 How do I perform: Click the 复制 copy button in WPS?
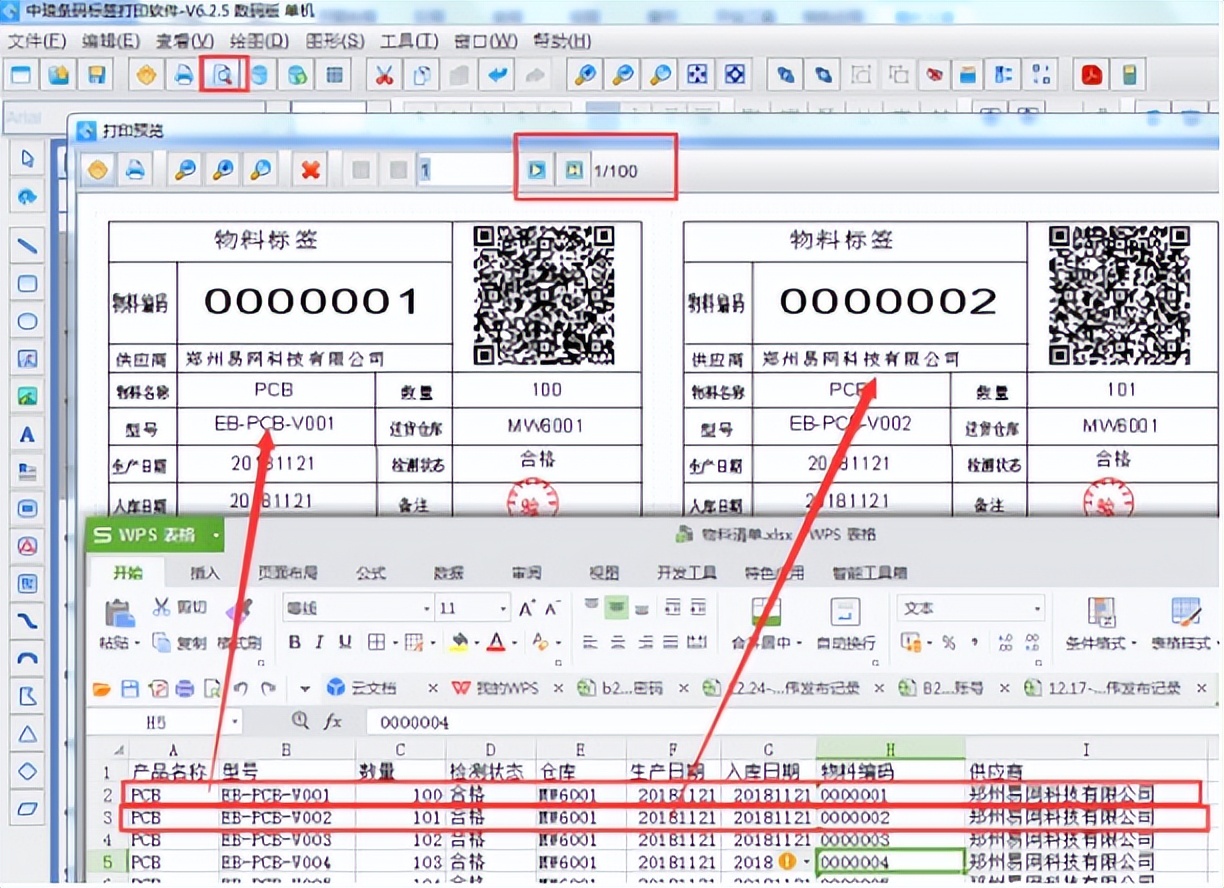[x=181, y=642]
